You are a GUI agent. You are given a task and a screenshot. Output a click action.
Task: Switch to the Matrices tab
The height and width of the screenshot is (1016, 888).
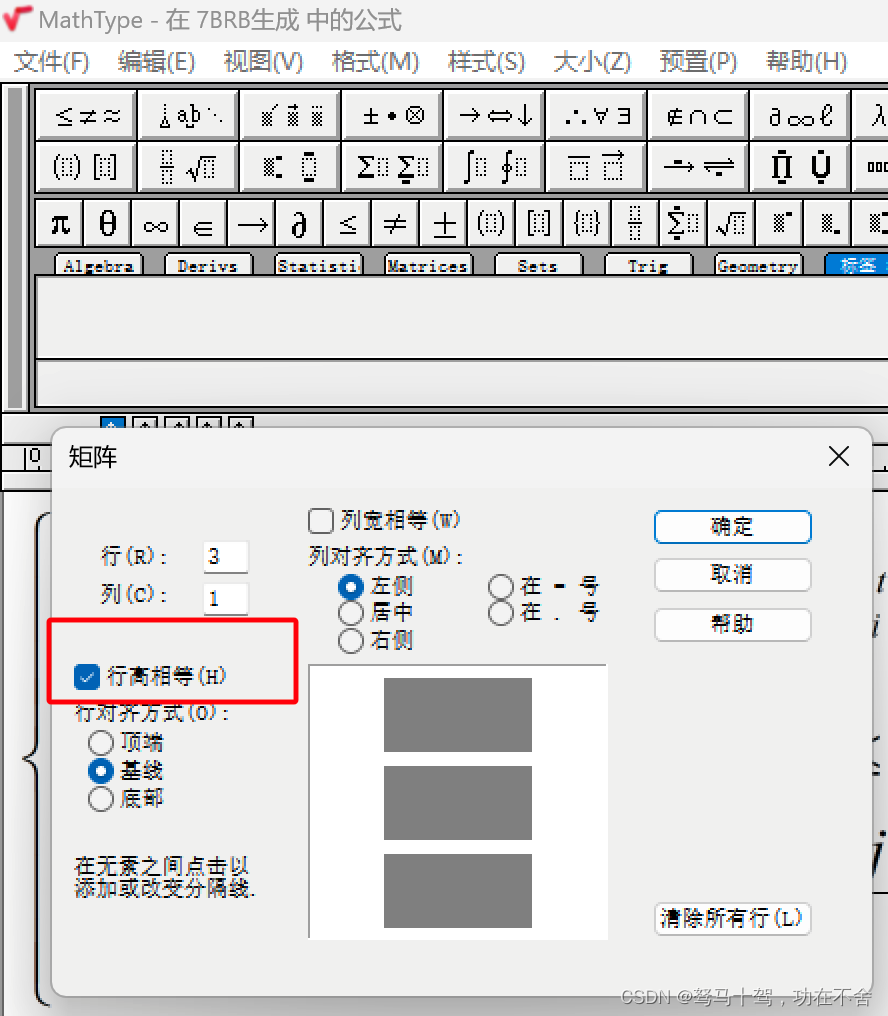point(428,265)
